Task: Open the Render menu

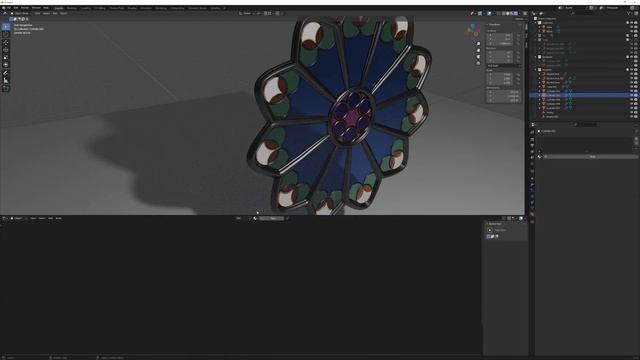Action: pyautogui.click(x=25, y=8)
